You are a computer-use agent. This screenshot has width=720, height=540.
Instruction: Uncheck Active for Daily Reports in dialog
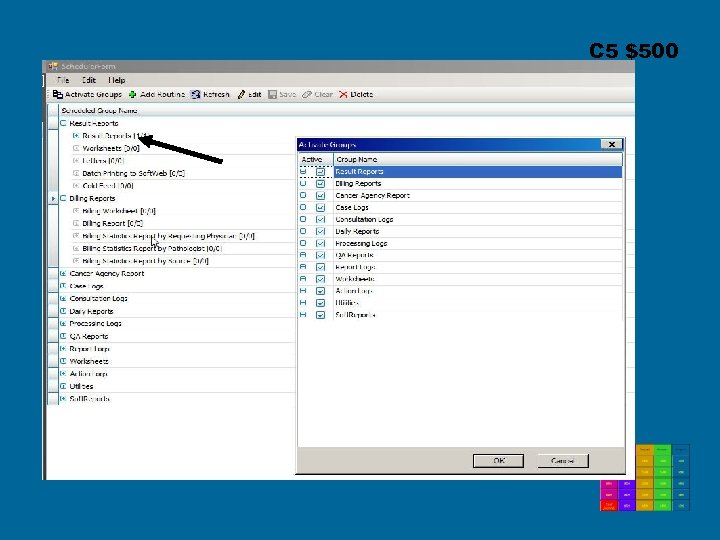(321, 231)
